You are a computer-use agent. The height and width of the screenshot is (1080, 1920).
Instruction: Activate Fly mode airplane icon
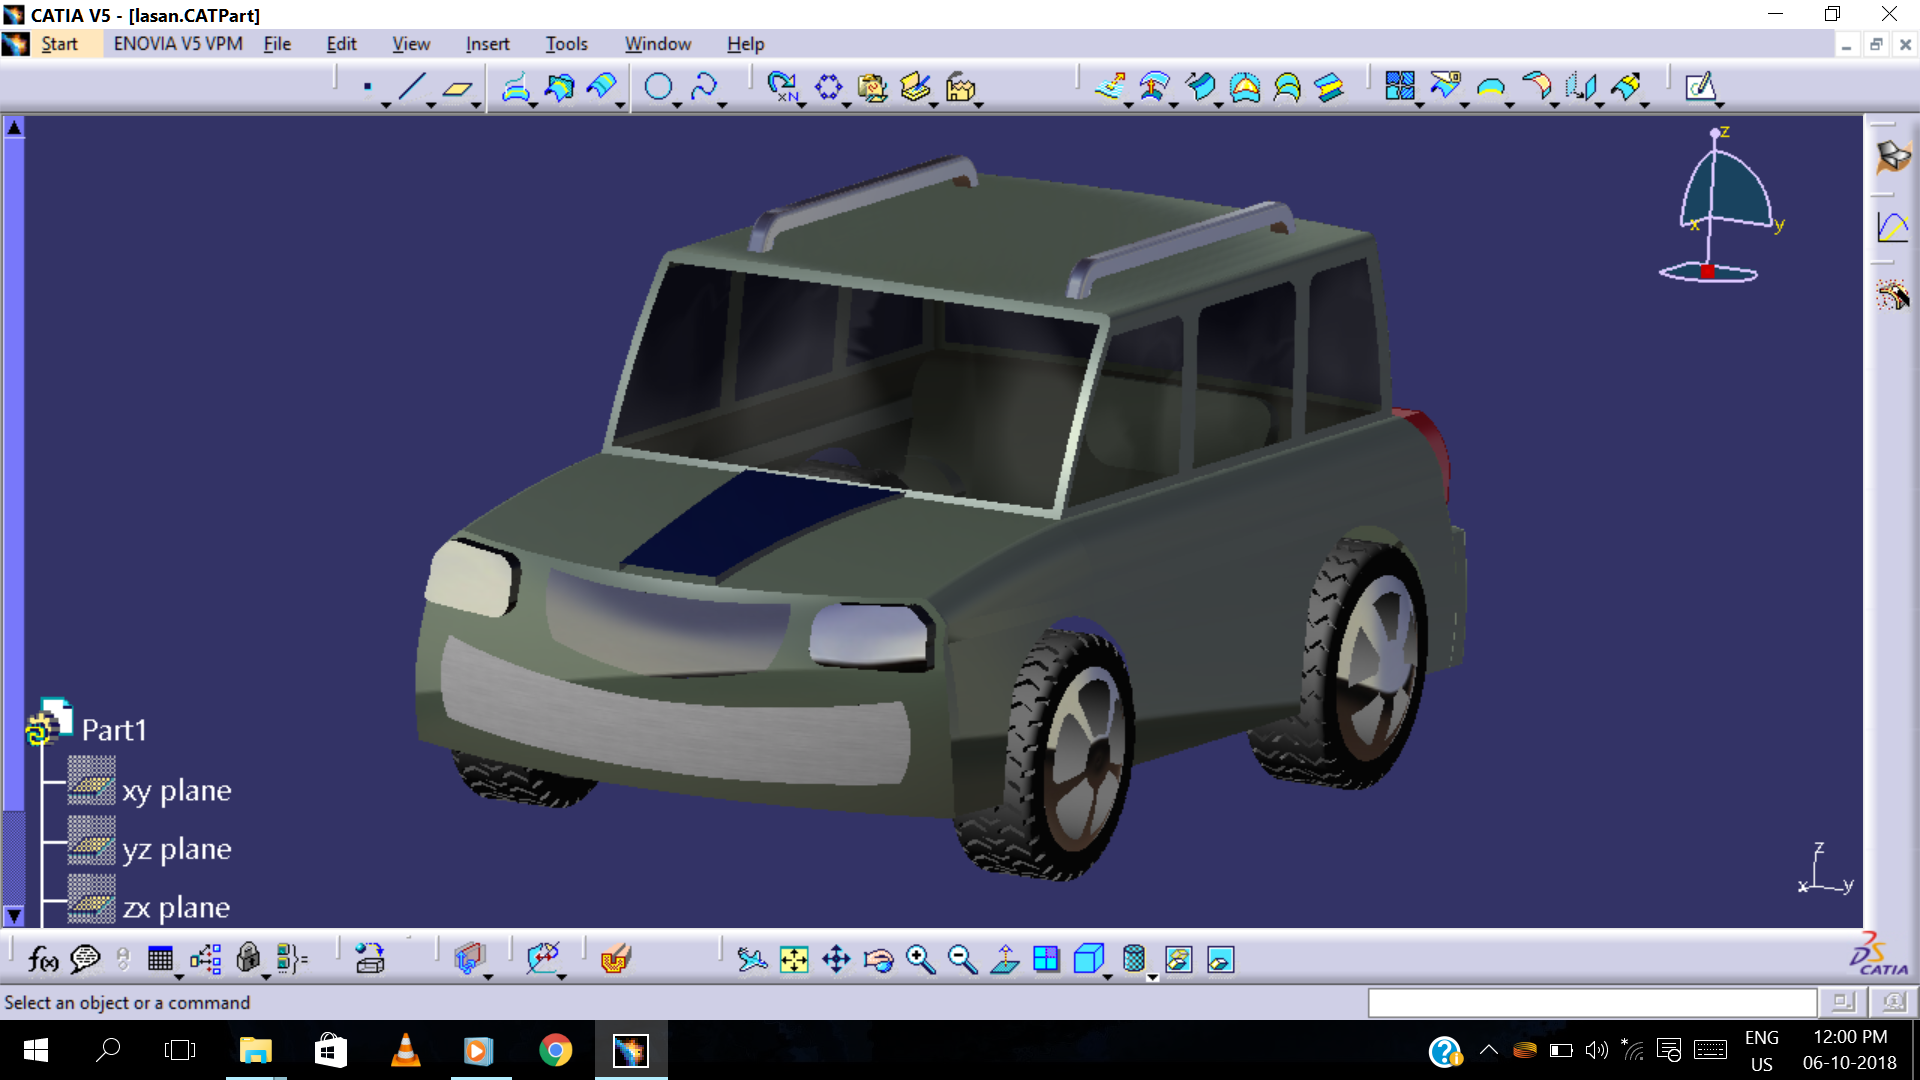point(752,960)
